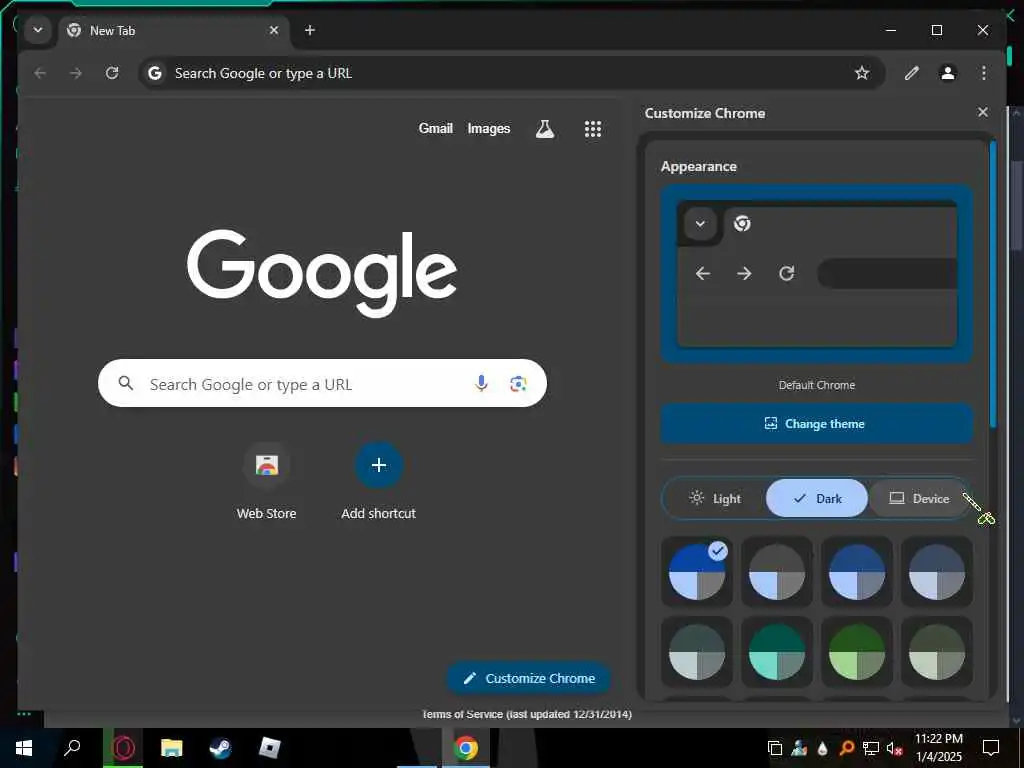This screenshot has height=768, width=1024.
Task: Click the side panel blue scrollbar thumb
Action: pyautogui.click(x=993, y=285)
